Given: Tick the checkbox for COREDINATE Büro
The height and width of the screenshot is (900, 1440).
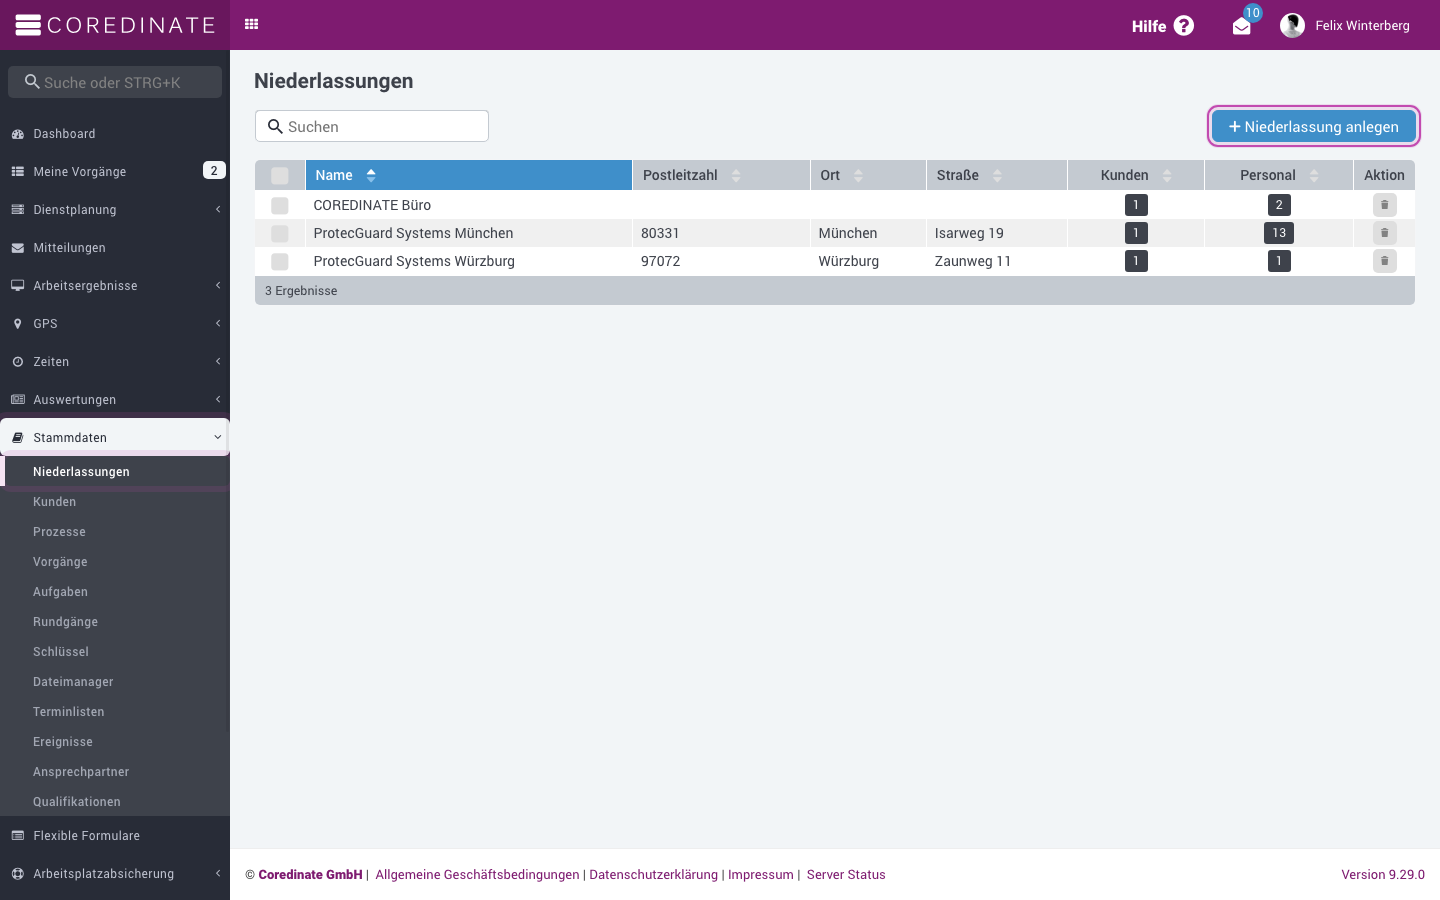Looking at the screenshot, I should [280, 205].
